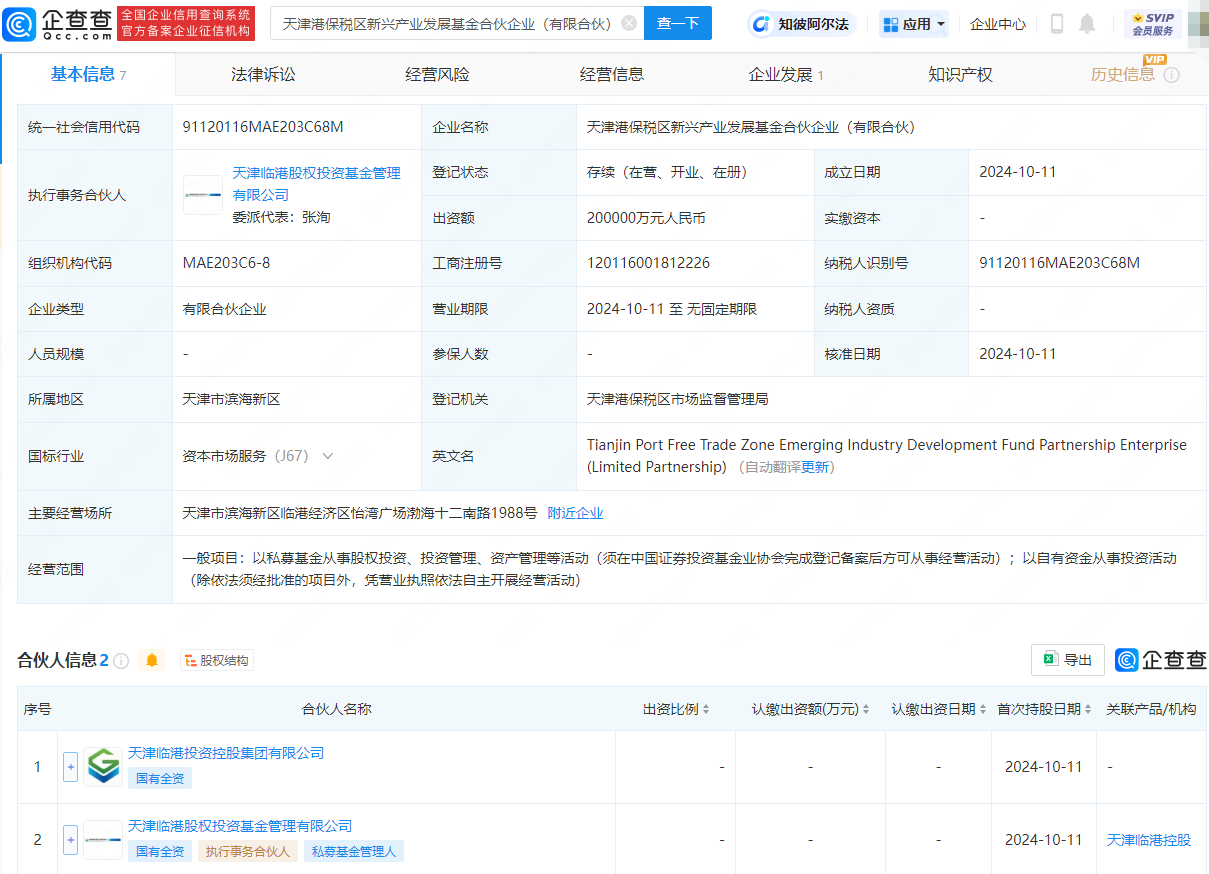Click the 有限合伙企业 enterprise type value

click(x=224, y=309)
